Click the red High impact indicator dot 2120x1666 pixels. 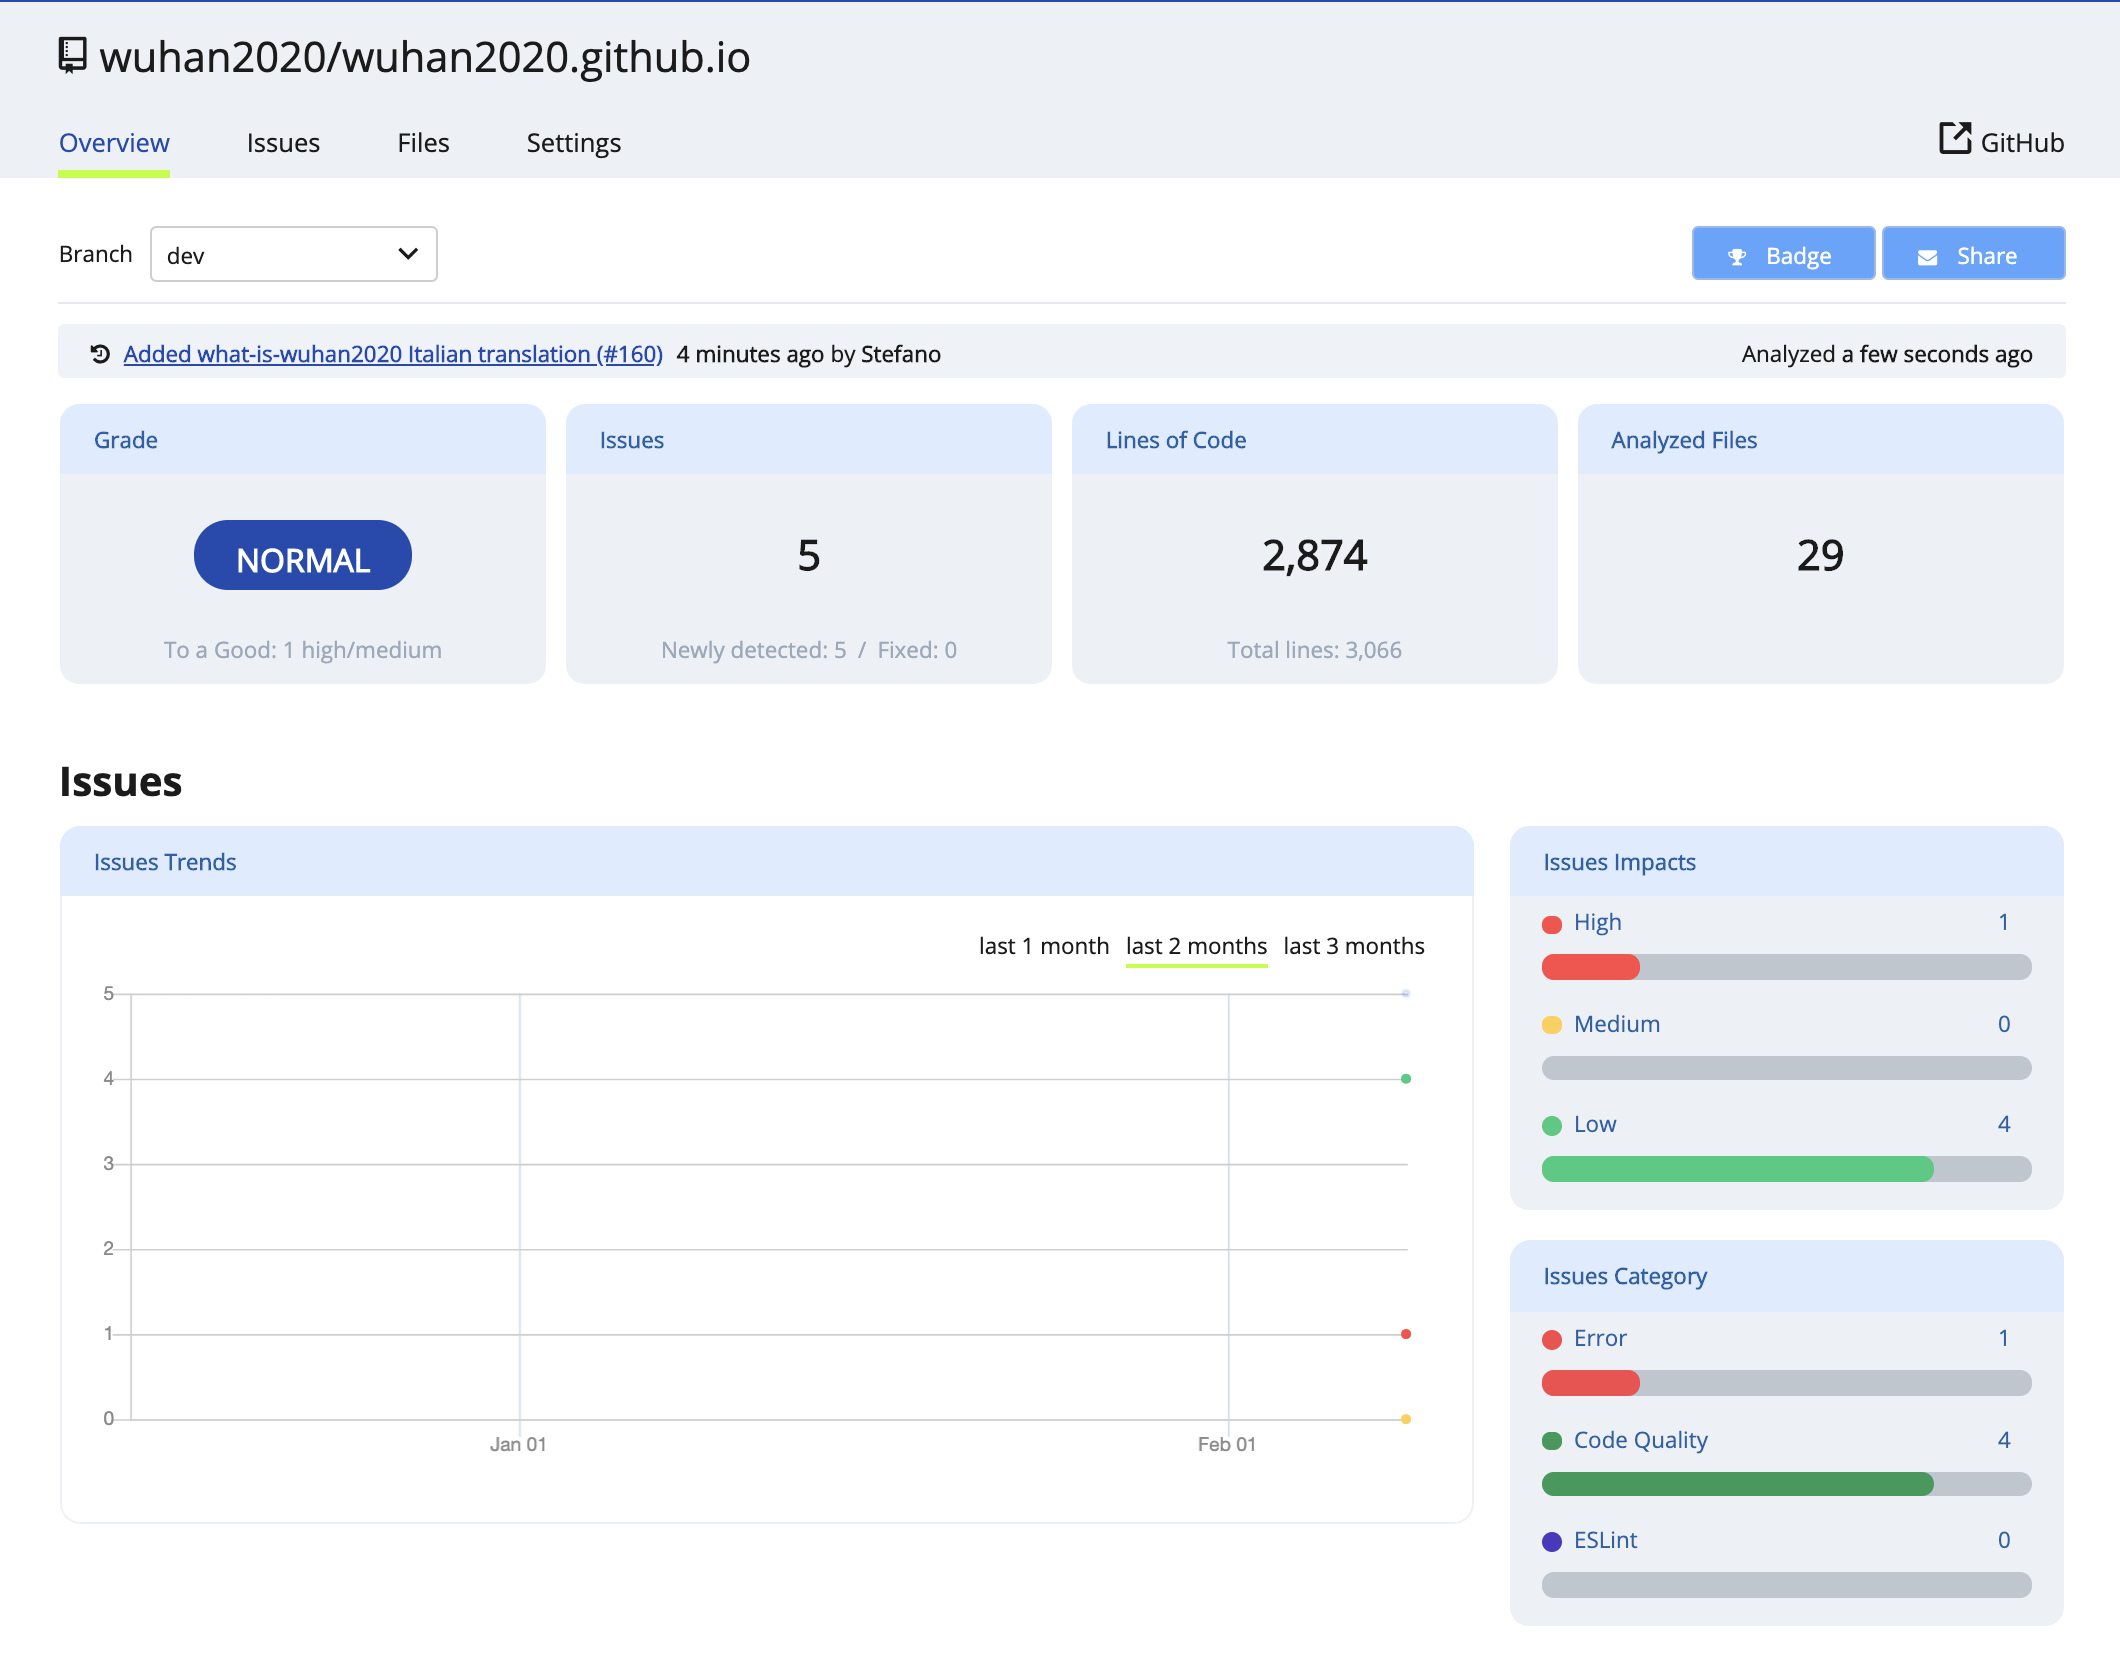tap(1552, 922)
